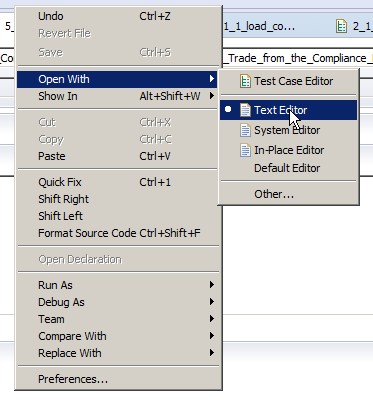Click the System Editor document icon
Image resolution: width=373 pixels, height=404 pixels.
point(245,130)
